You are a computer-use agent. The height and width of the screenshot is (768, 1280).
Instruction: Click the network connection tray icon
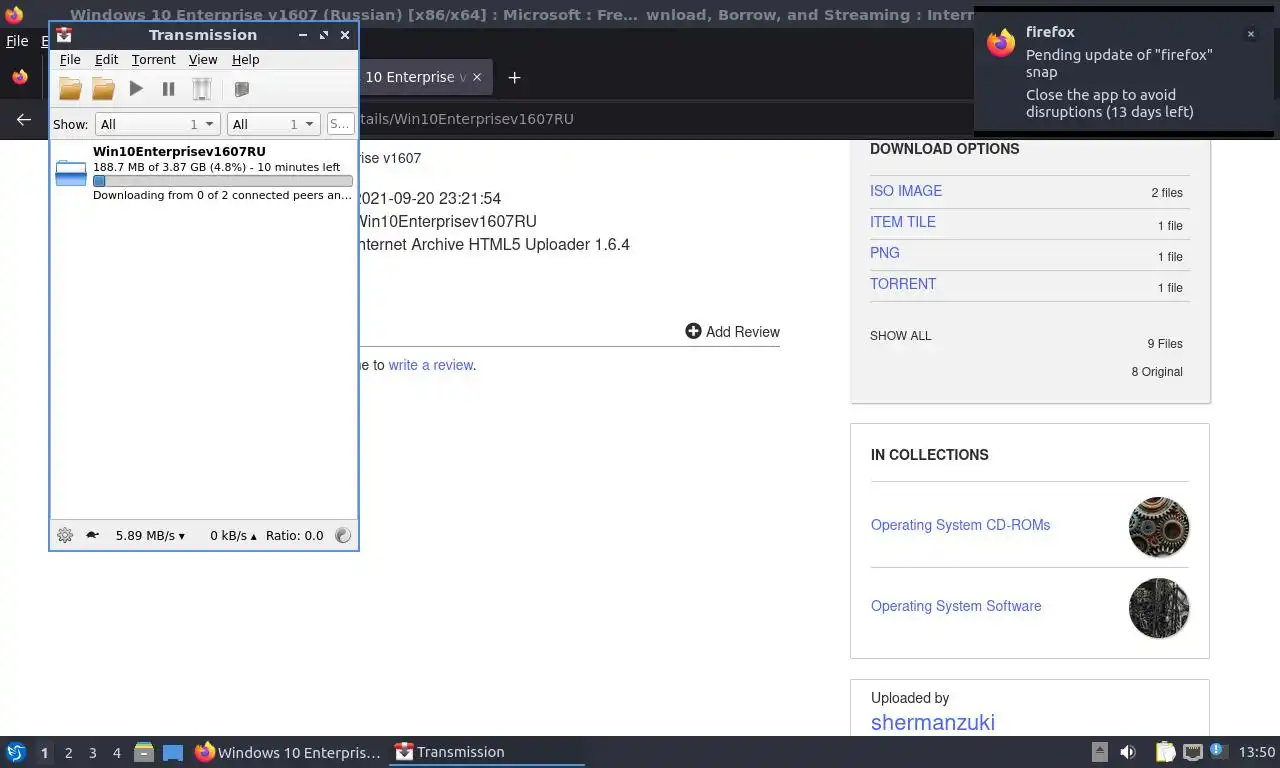point(1193,752)
